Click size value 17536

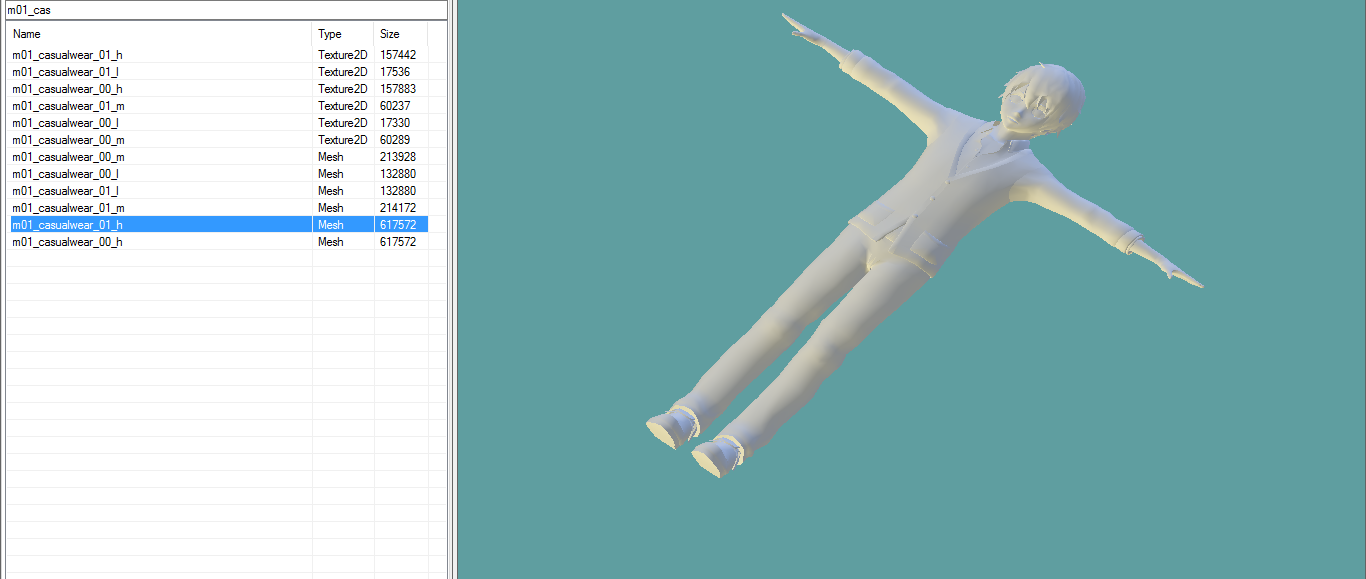point(395,72)
